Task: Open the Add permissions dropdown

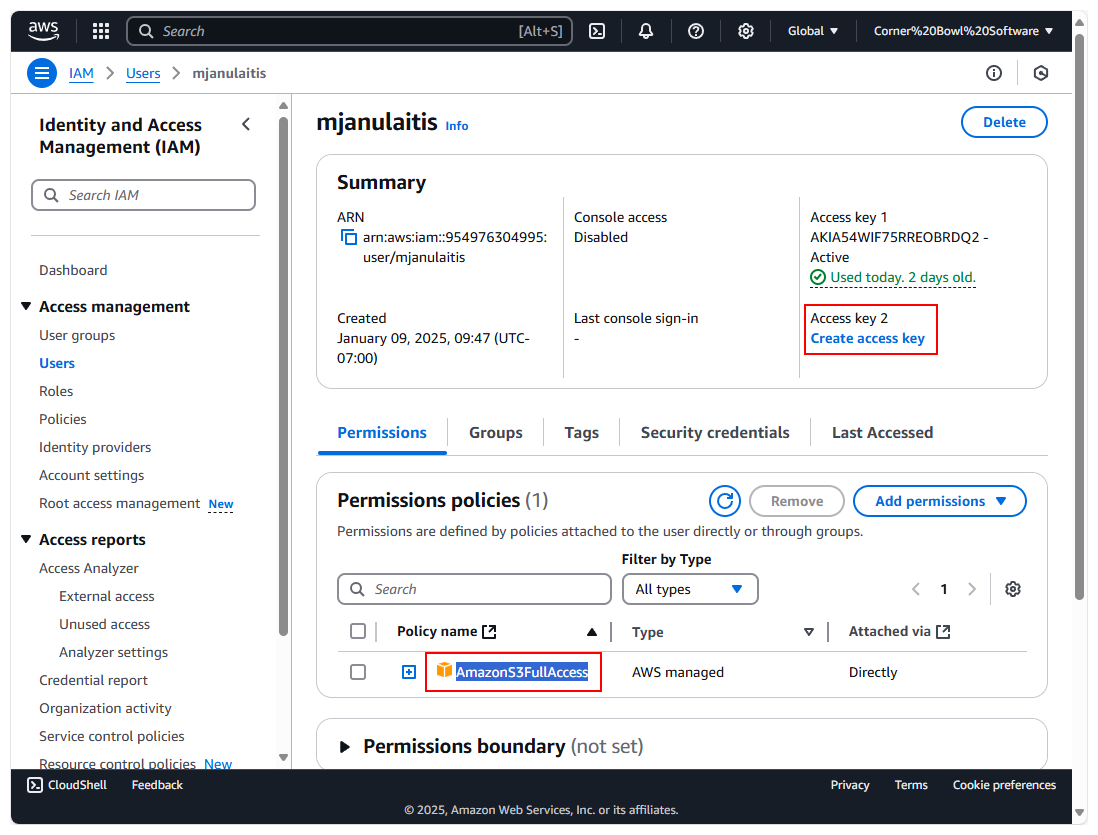Action: tap(939, 501)
